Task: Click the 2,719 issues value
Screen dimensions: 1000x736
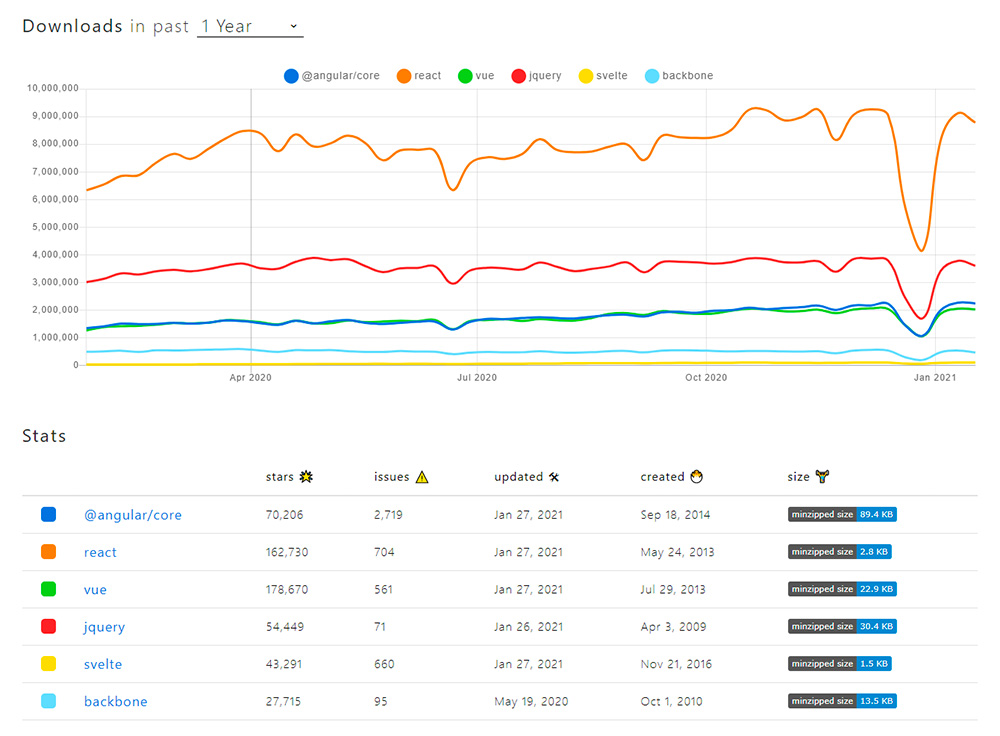Action: pyautogui.click(x=388, y=515)
